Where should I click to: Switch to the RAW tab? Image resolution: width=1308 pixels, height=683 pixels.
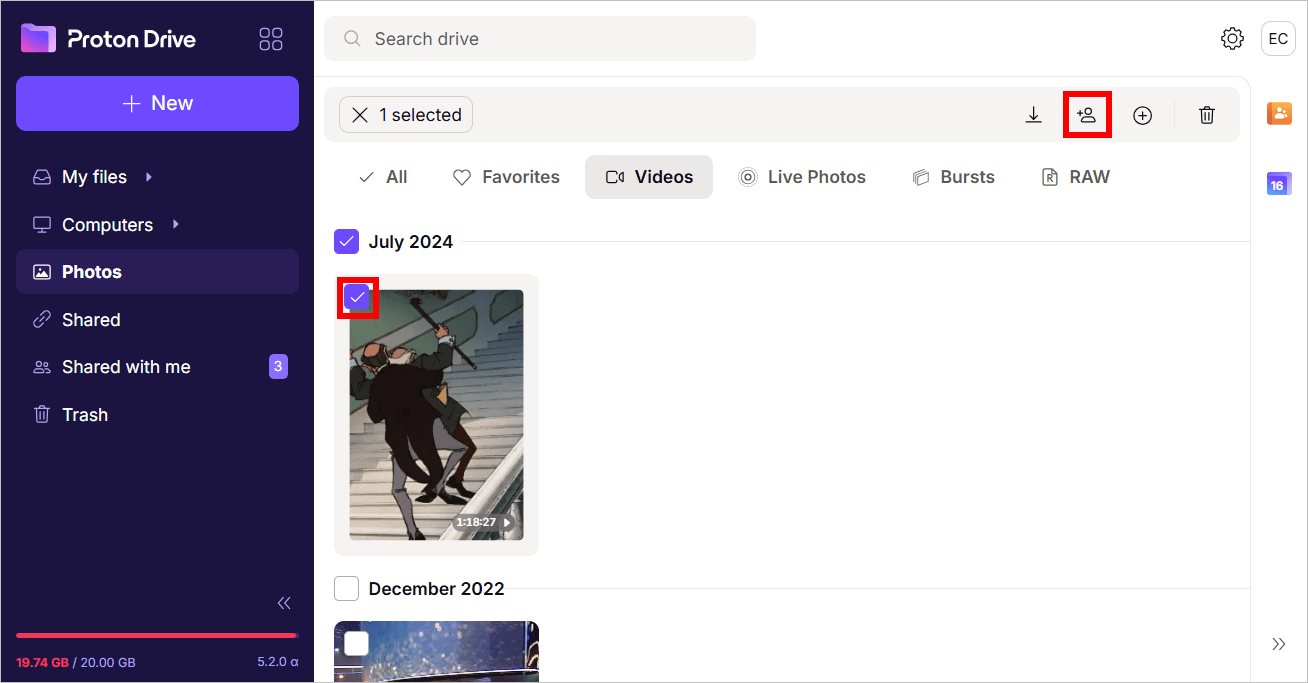(1076, 177)
